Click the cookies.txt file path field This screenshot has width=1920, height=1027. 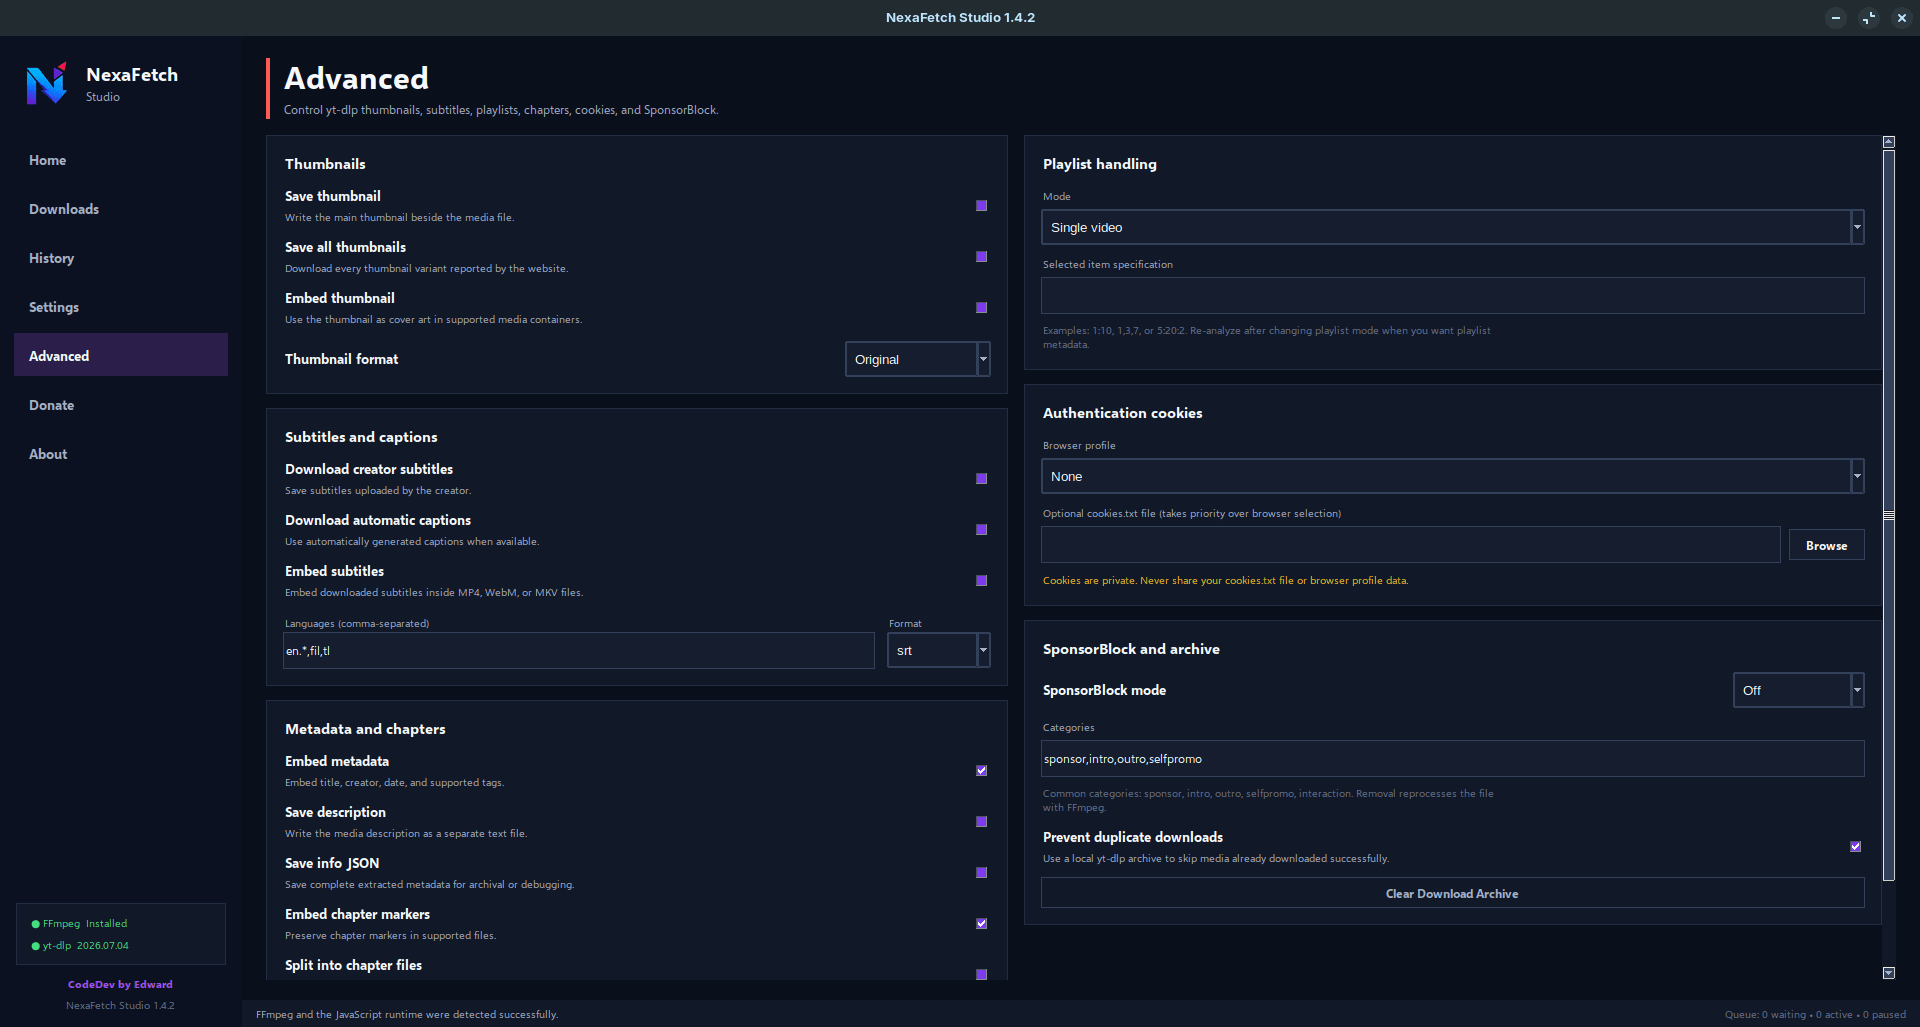(x=1411, y=545)
